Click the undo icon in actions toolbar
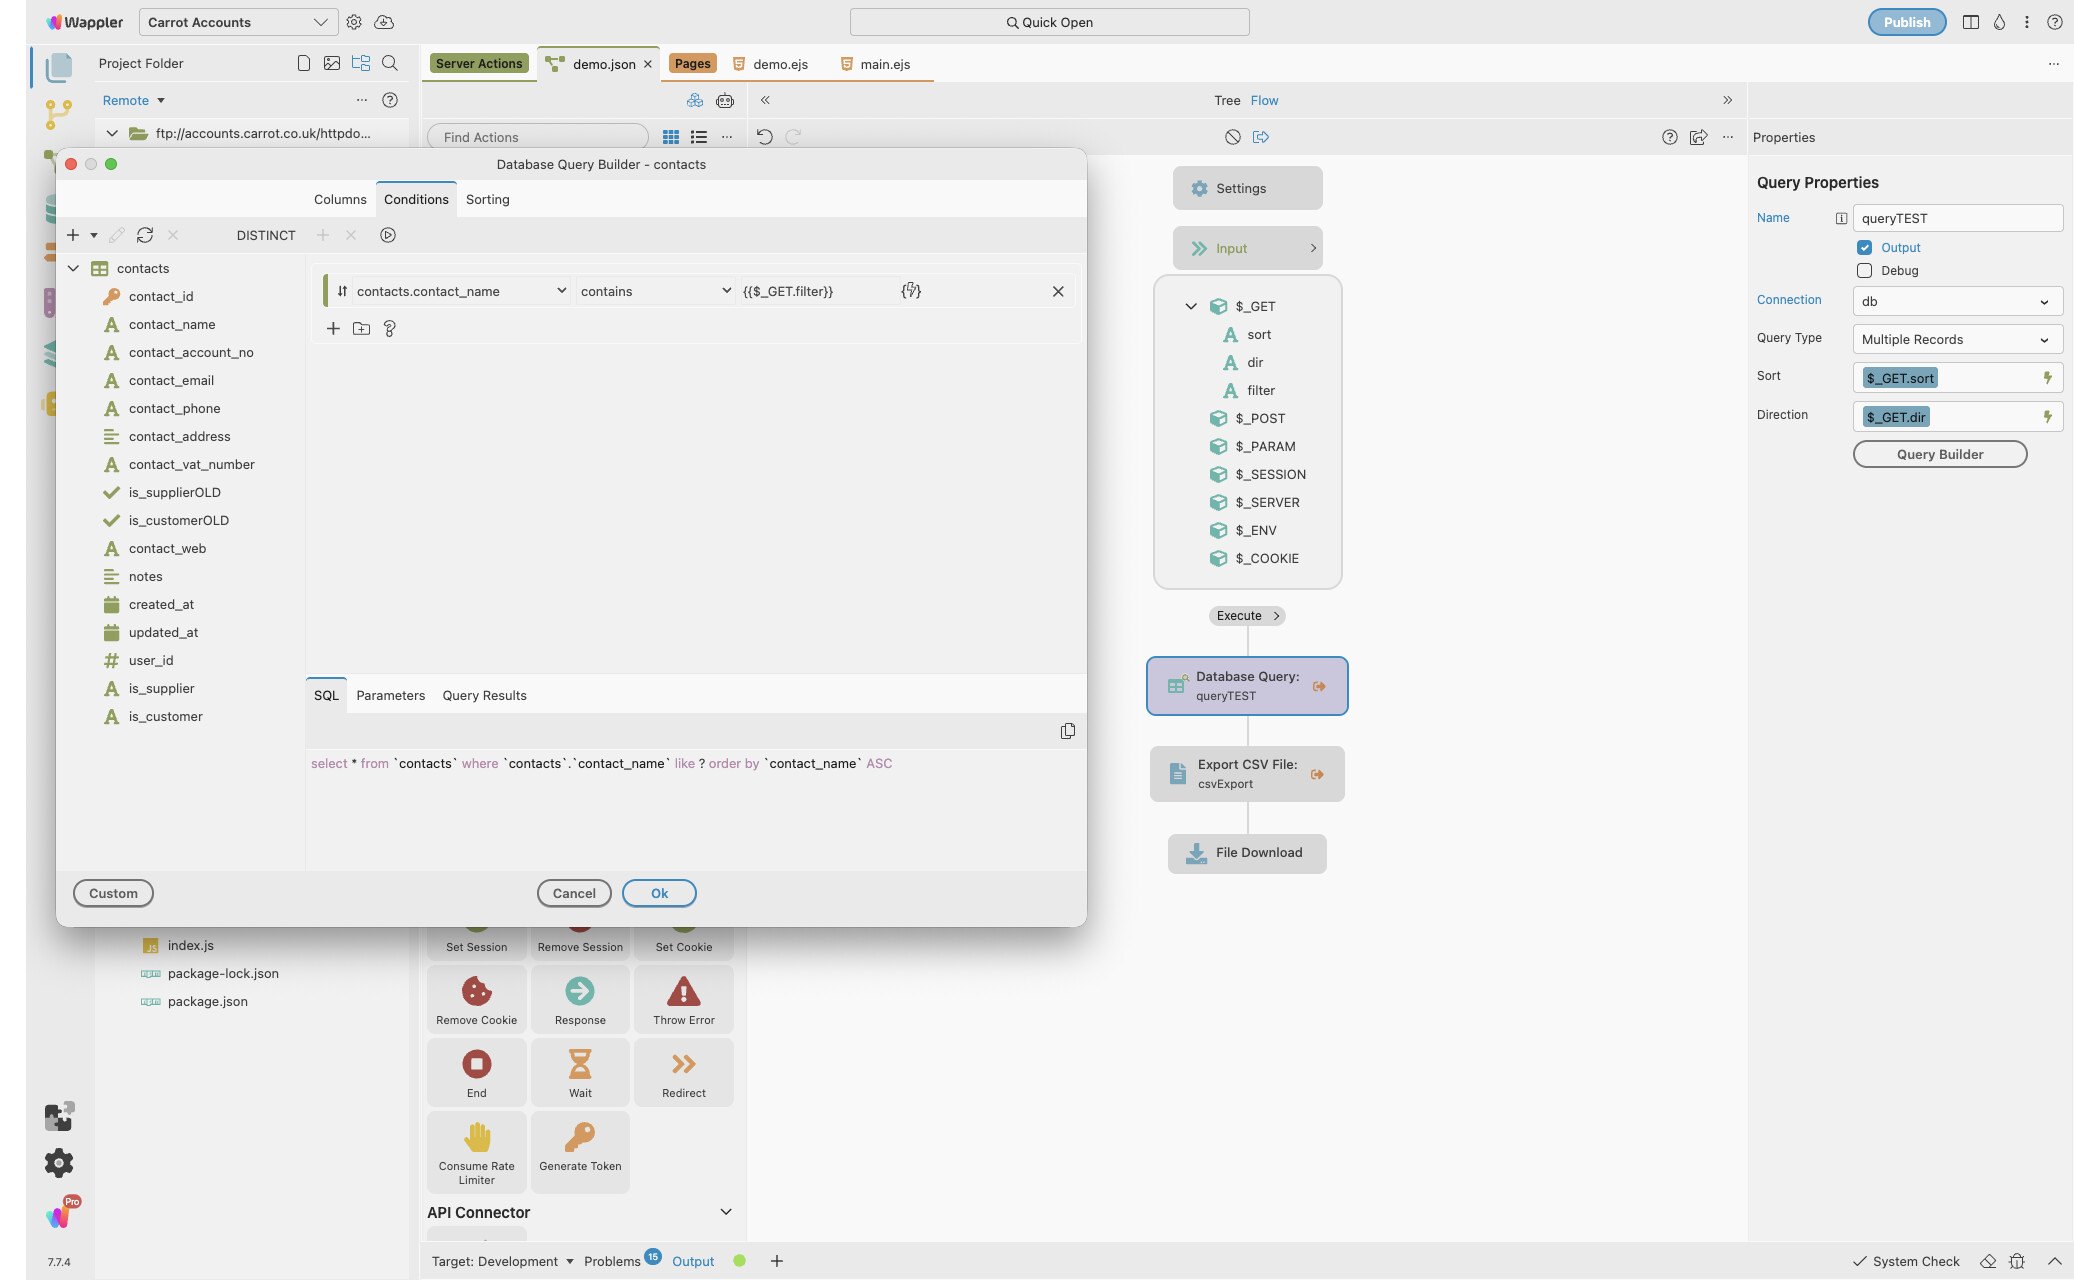Screen dimensions: 2074x1280 pos(765,137)
